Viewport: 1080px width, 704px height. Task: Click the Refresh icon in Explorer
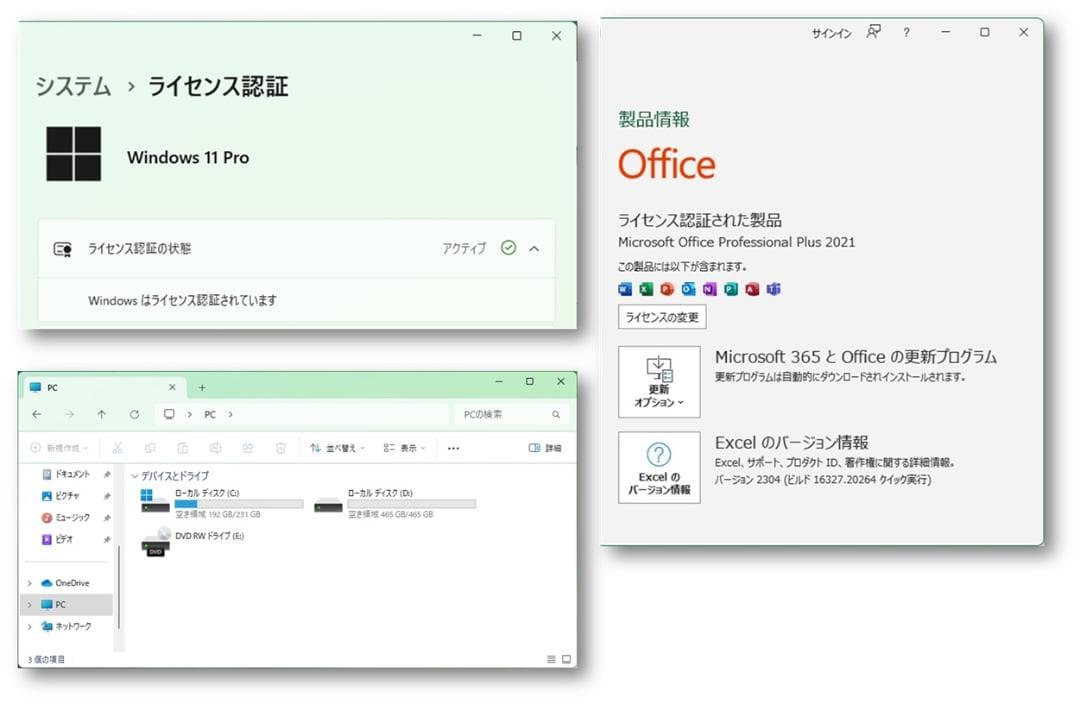coord(134,414)
